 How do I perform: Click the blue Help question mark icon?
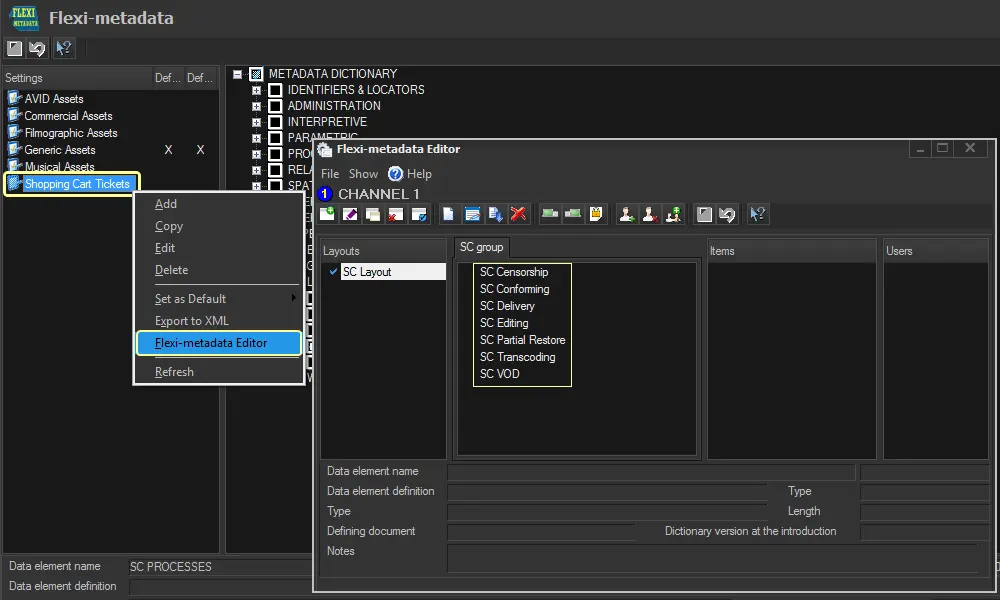pyautogui.click(x=395, y=174)
